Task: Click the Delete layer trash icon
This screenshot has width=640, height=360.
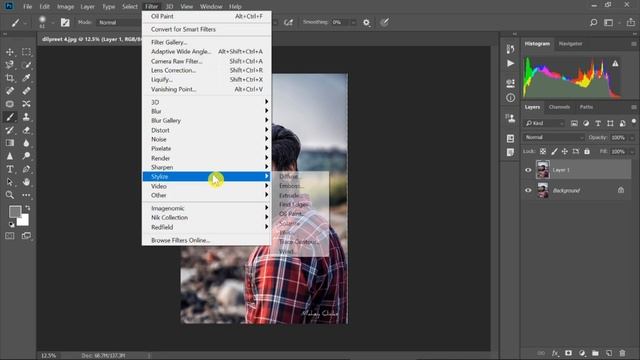Action: click(x=622, y=353)
